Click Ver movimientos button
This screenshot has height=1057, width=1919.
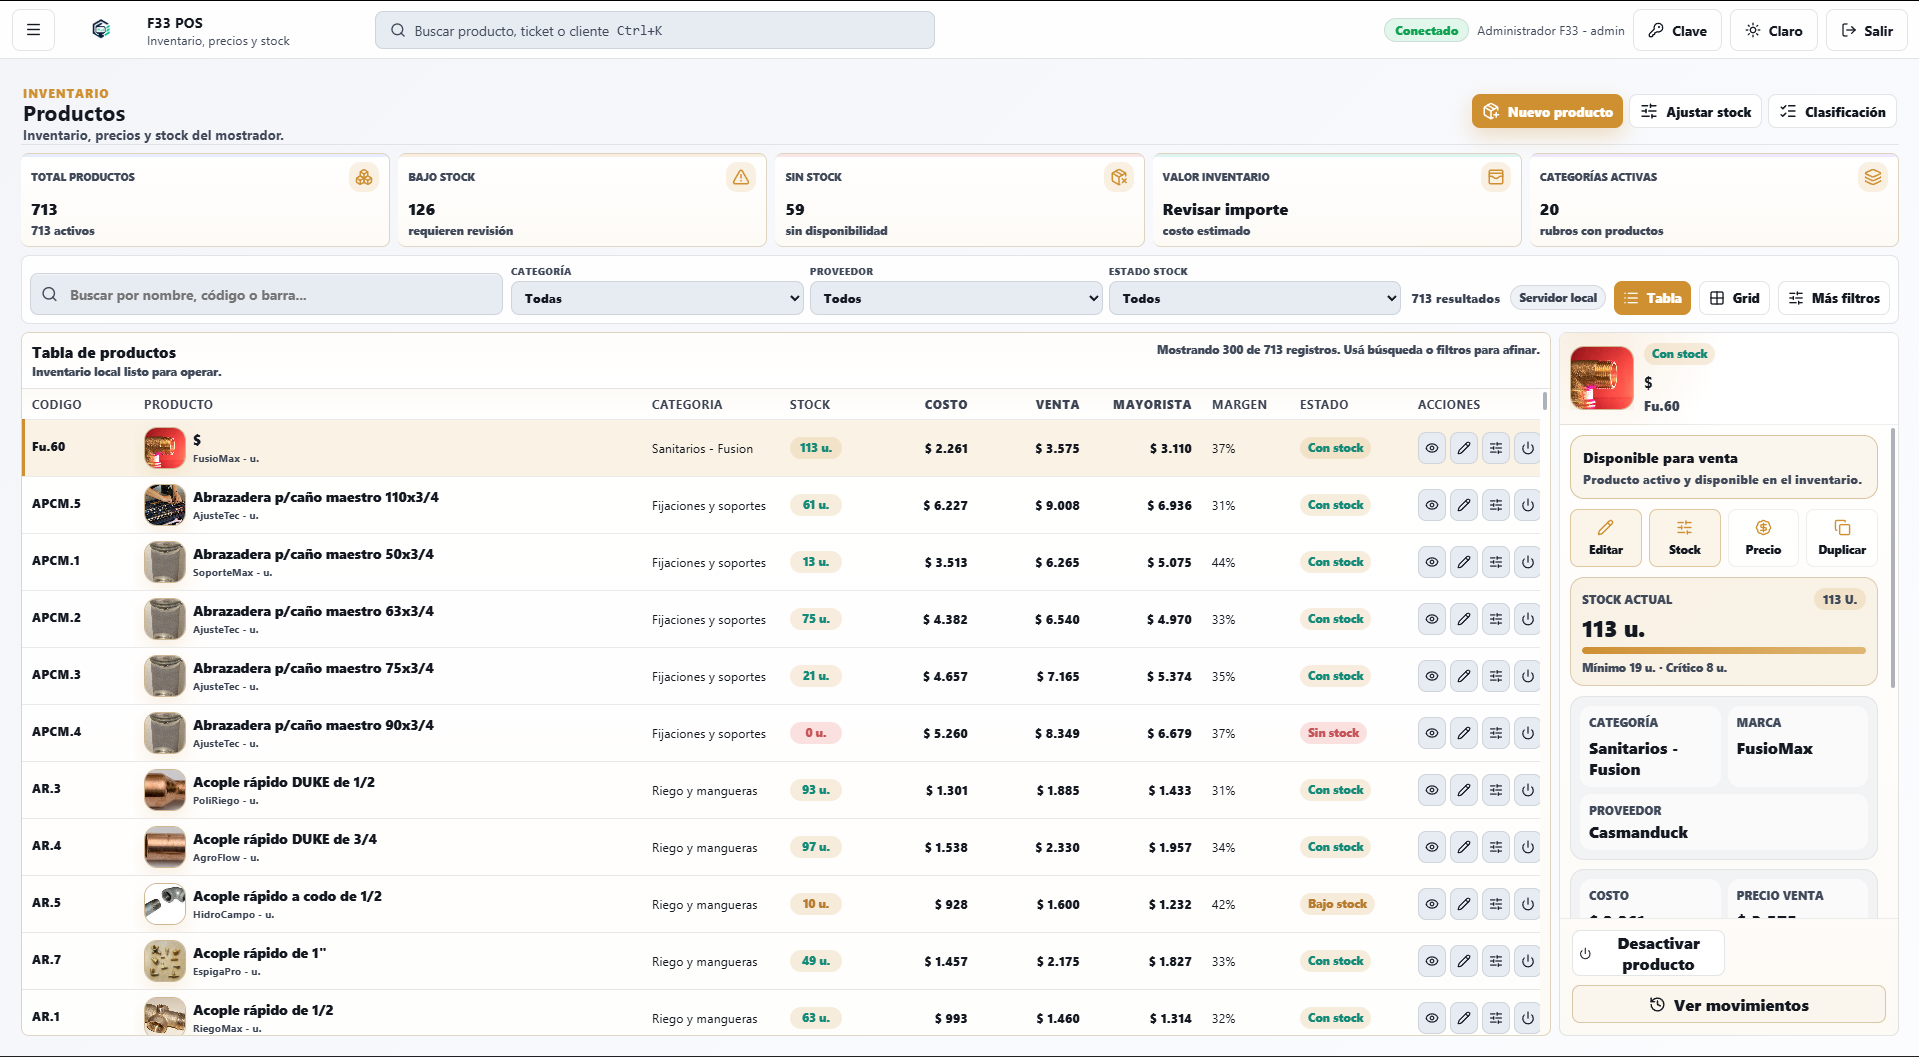(x=1729, y=1005)
